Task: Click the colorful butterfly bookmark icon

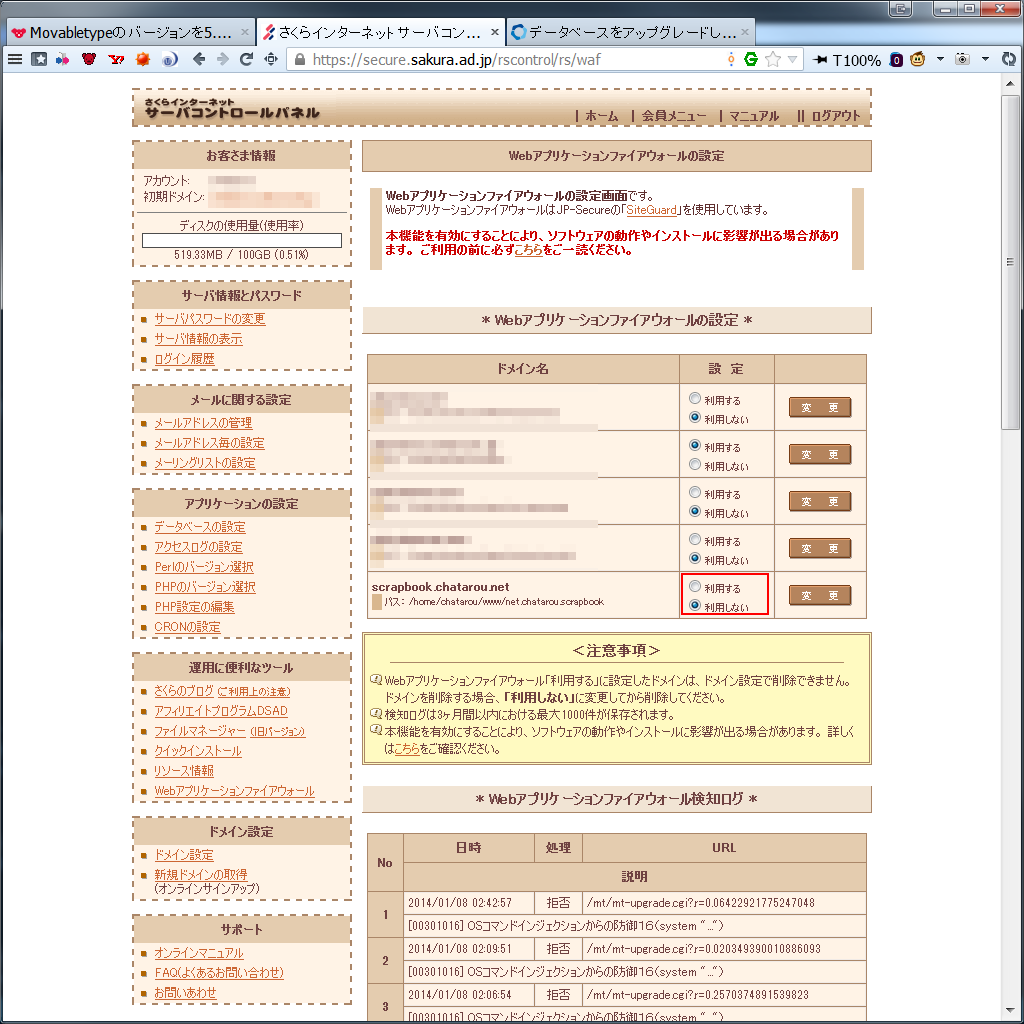Action: point(63,59)
